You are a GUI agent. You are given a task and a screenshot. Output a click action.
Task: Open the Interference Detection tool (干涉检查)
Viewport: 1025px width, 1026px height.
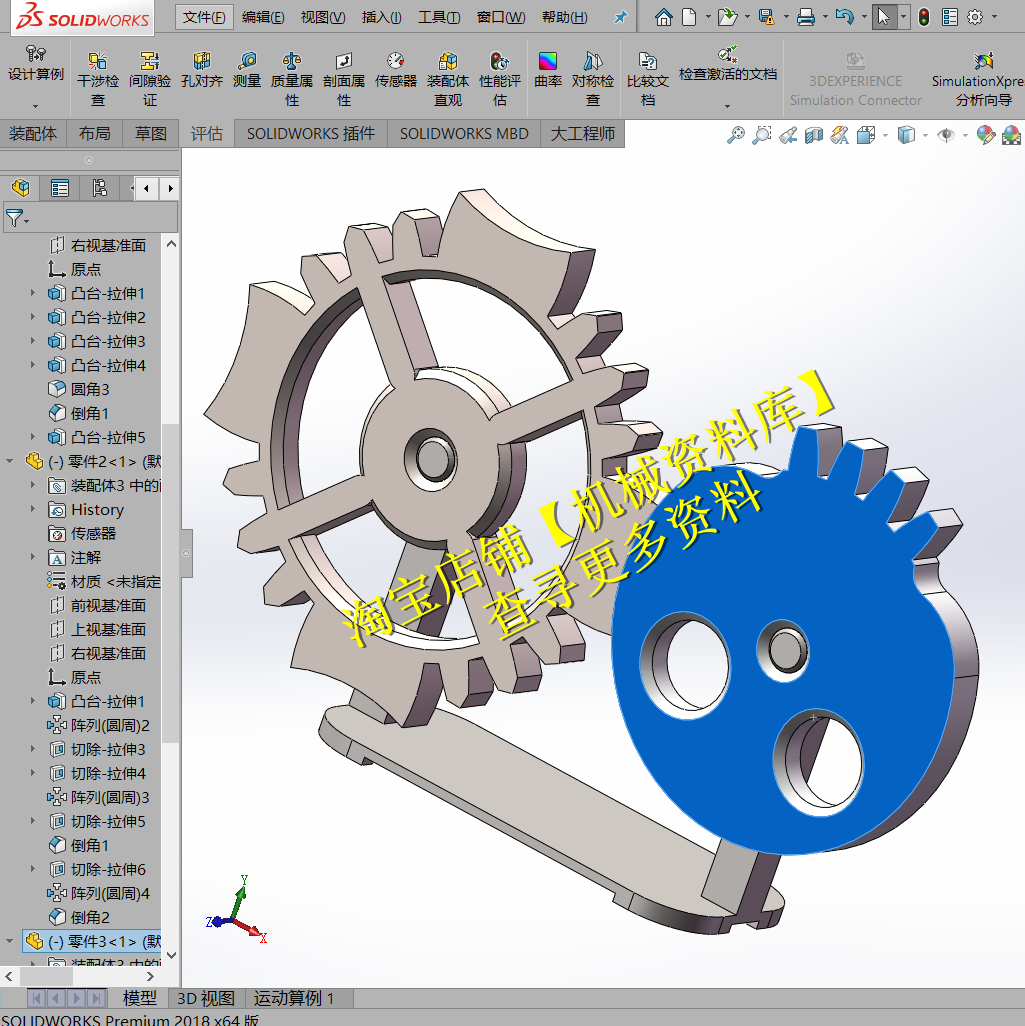click(98, 80)
